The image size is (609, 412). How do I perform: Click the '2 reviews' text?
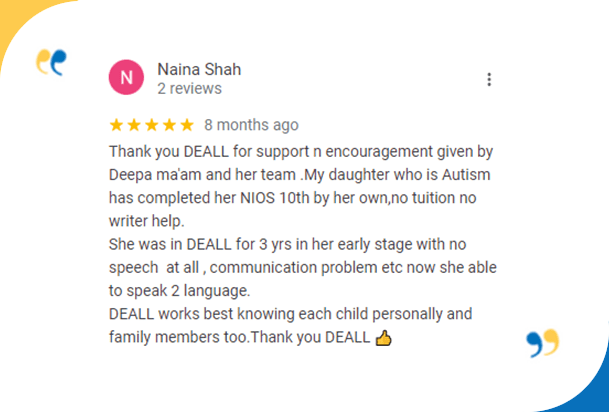(x=190, y=88)
